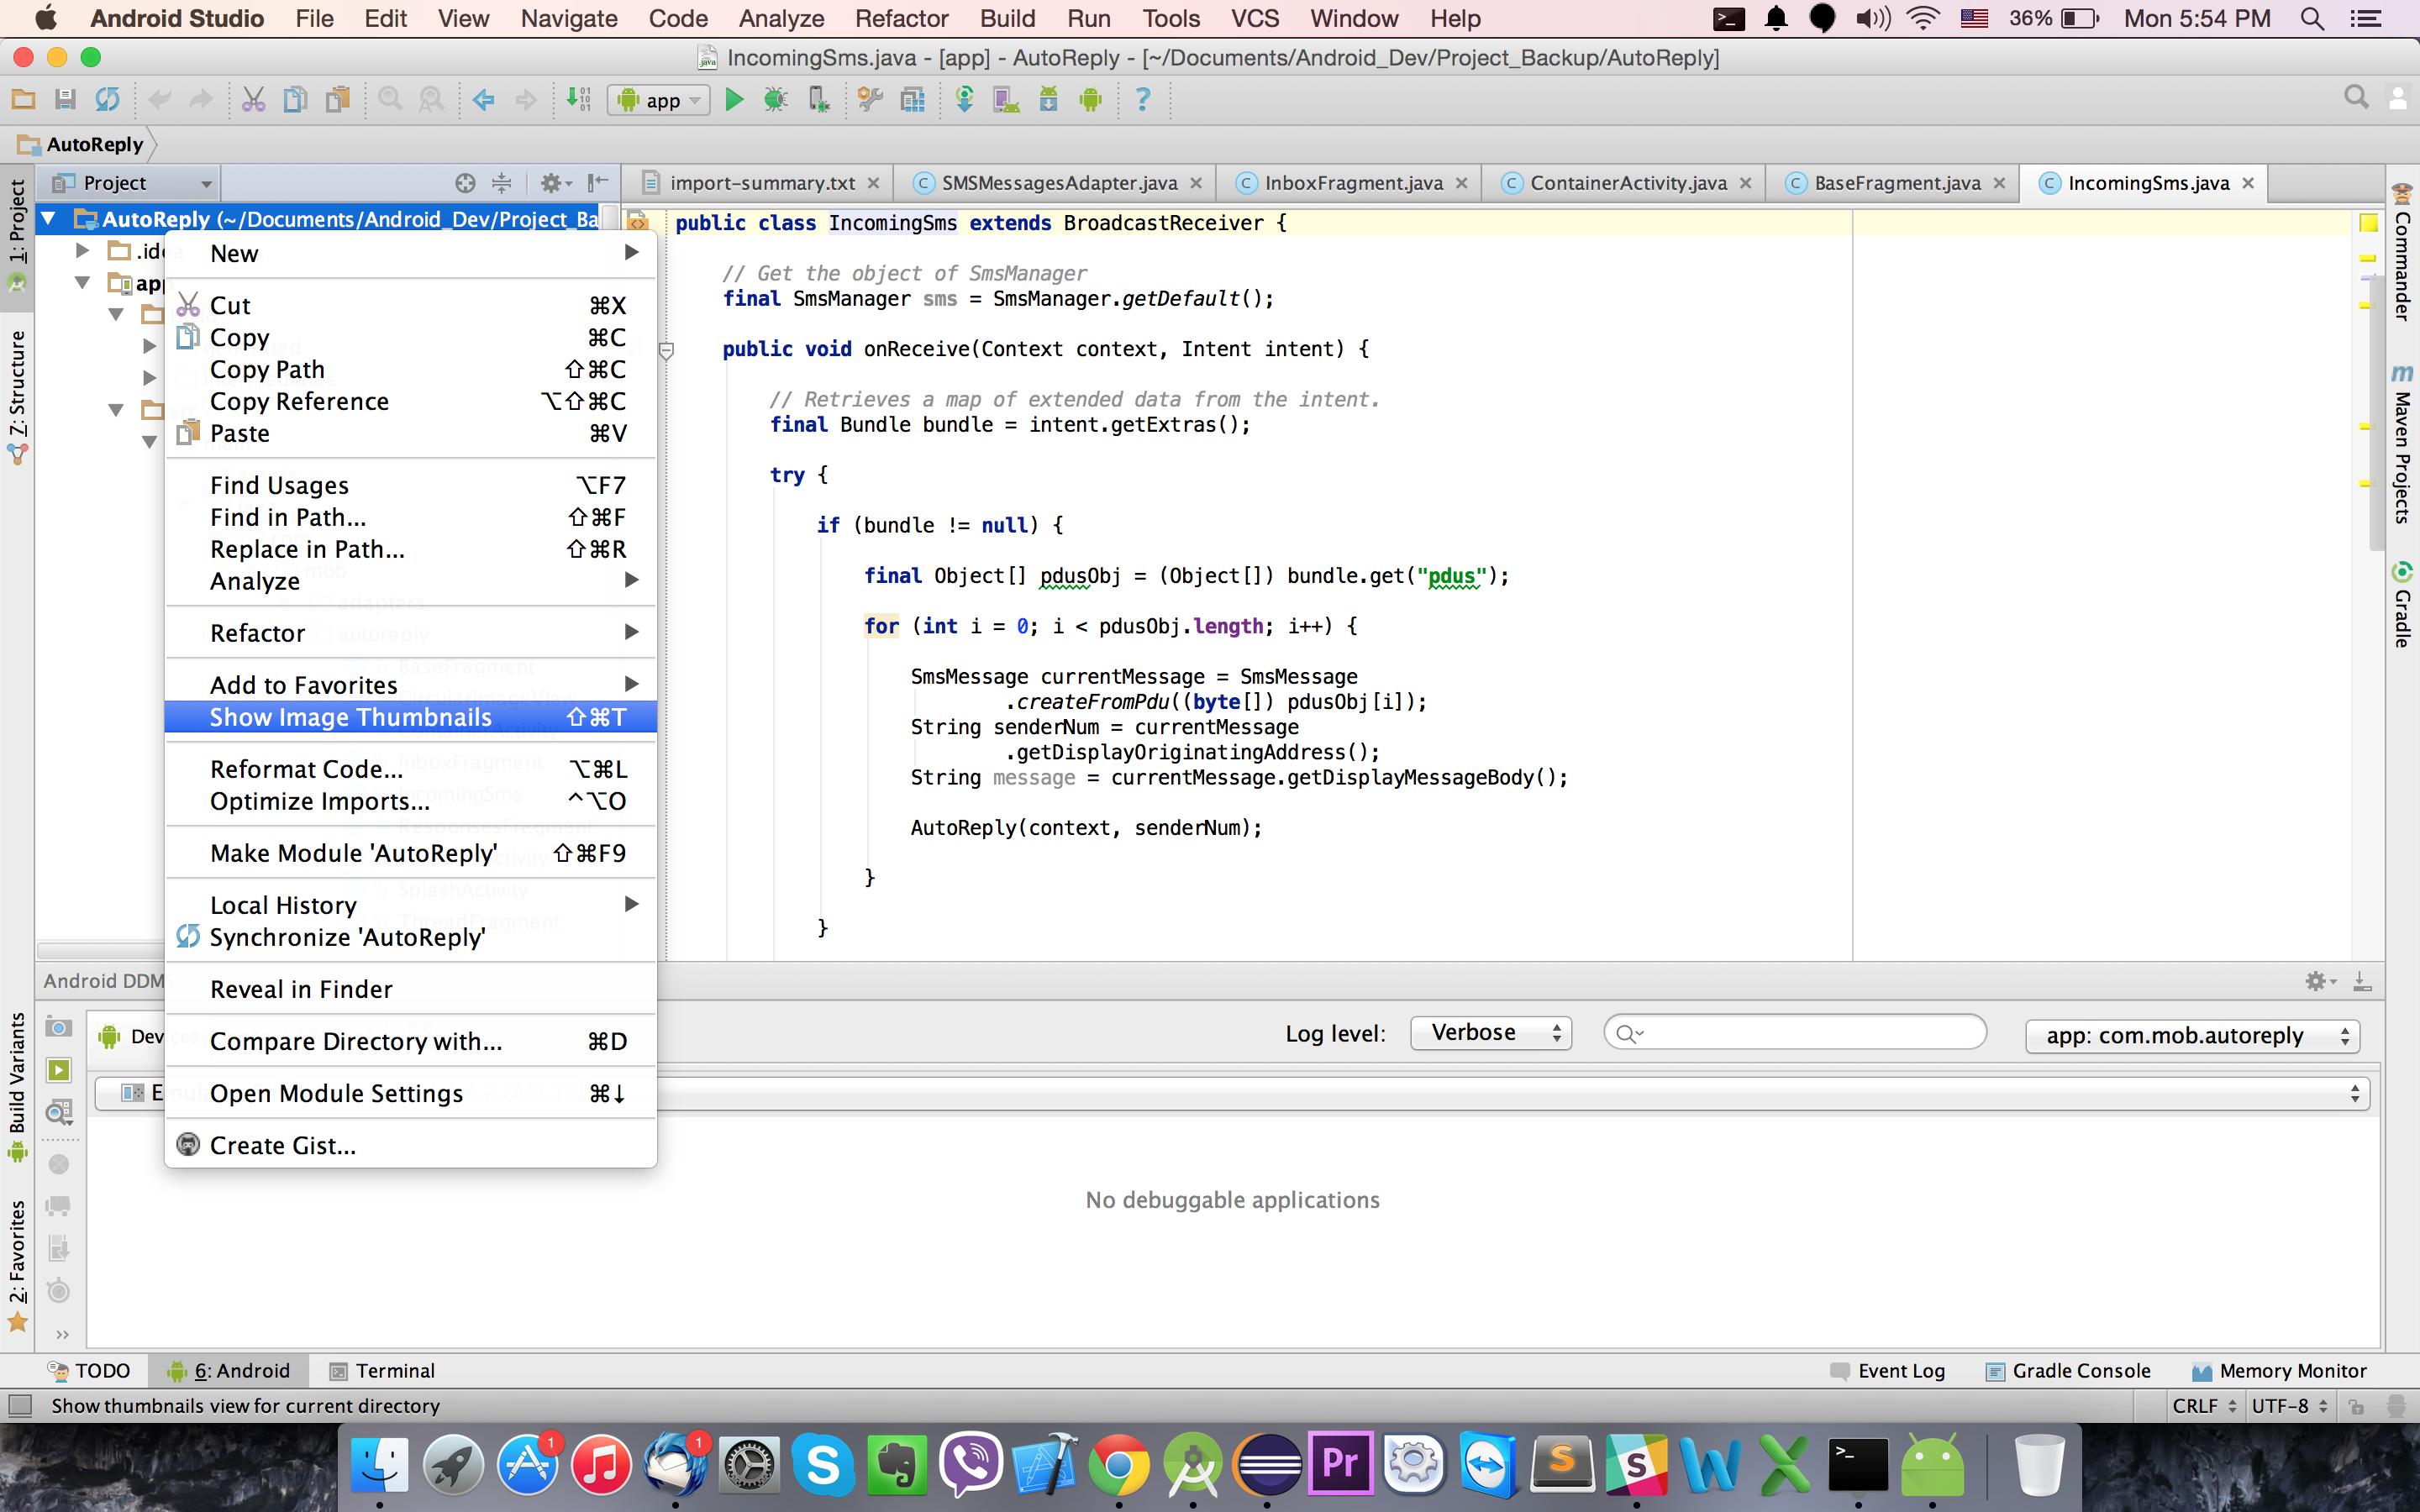Open the SDK Manager icon

coord(1048,99)
